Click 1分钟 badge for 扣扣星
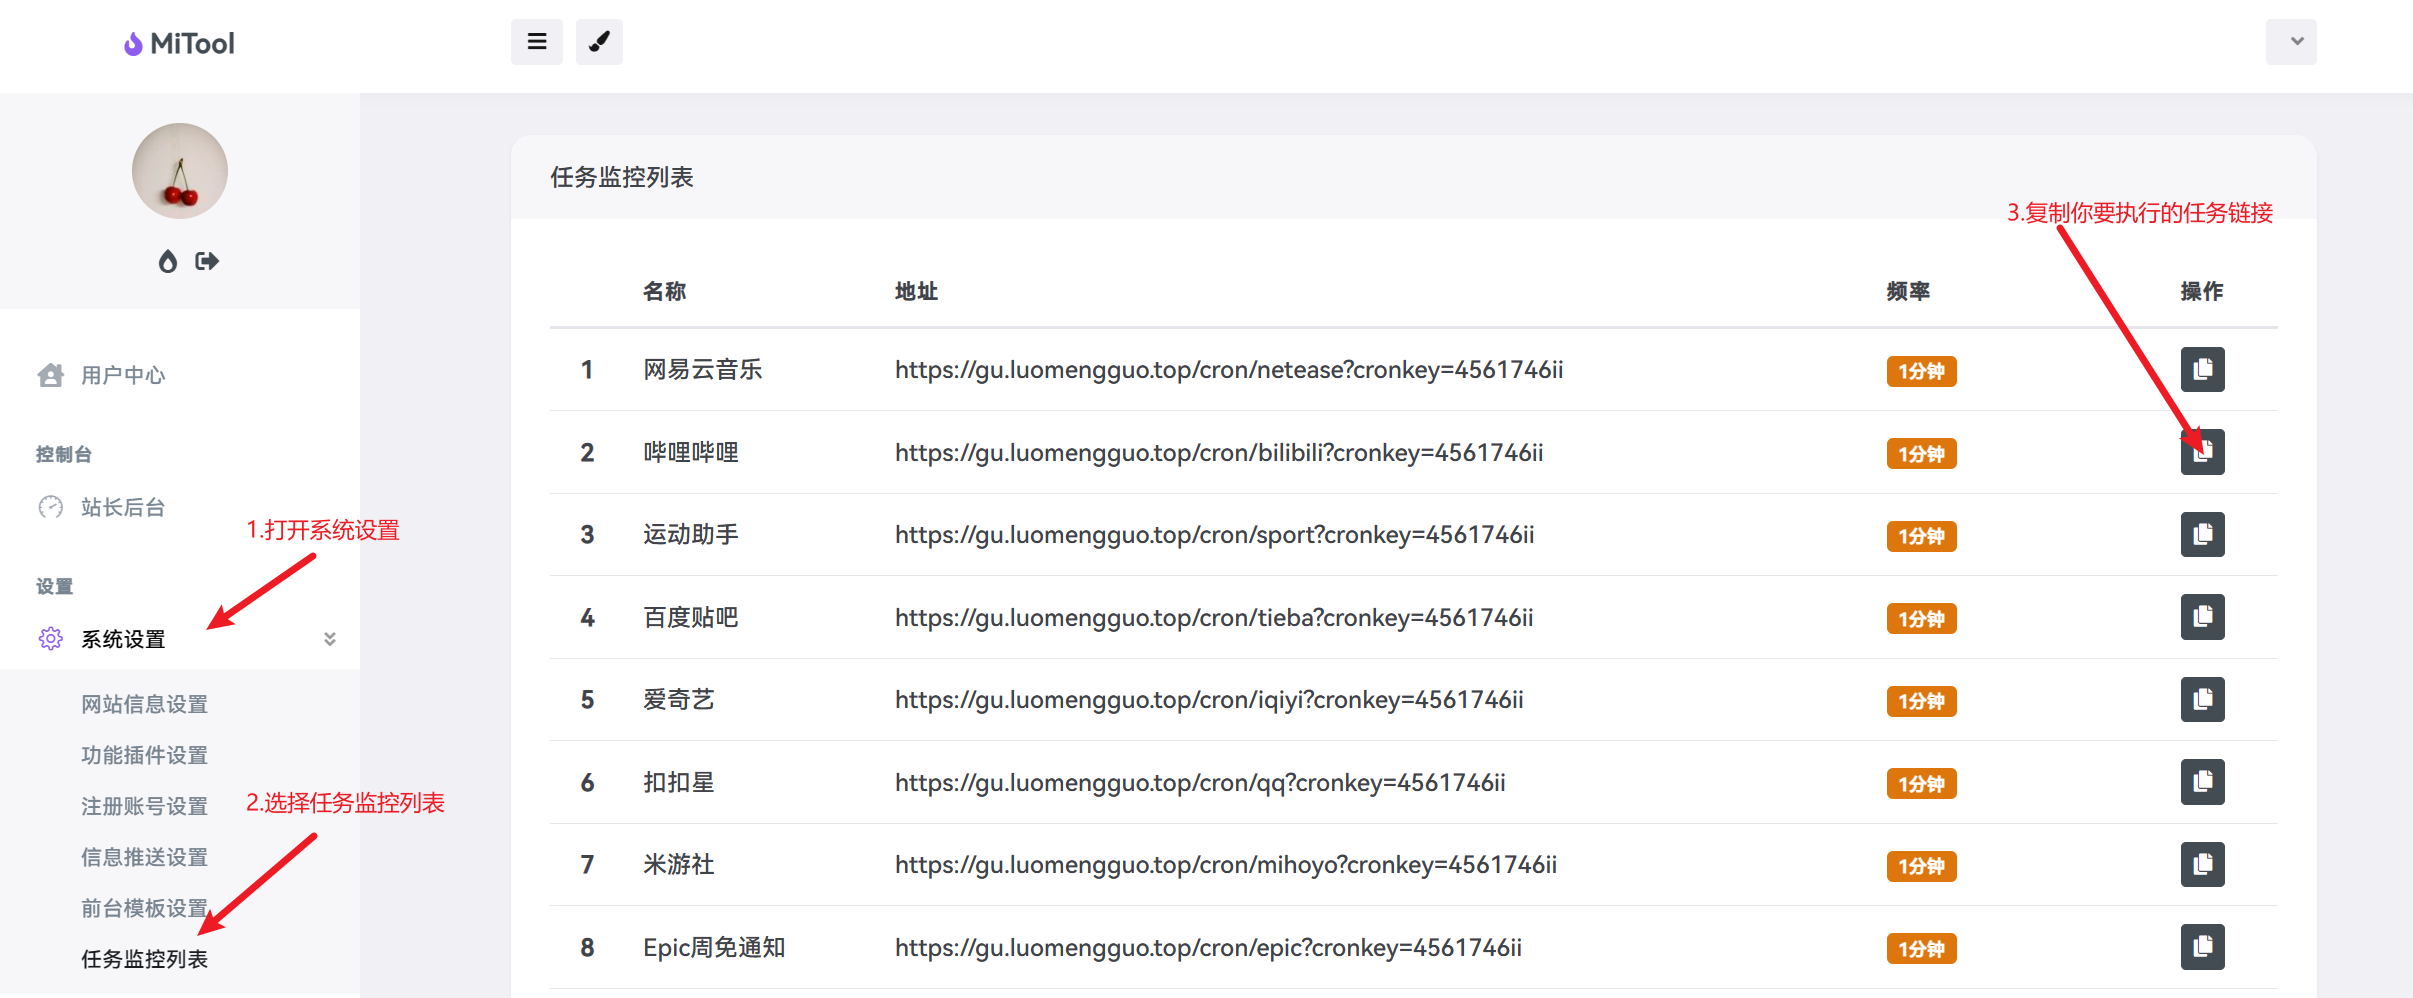This screenshot has width=2413, height=998. [x=1921, y=784]
